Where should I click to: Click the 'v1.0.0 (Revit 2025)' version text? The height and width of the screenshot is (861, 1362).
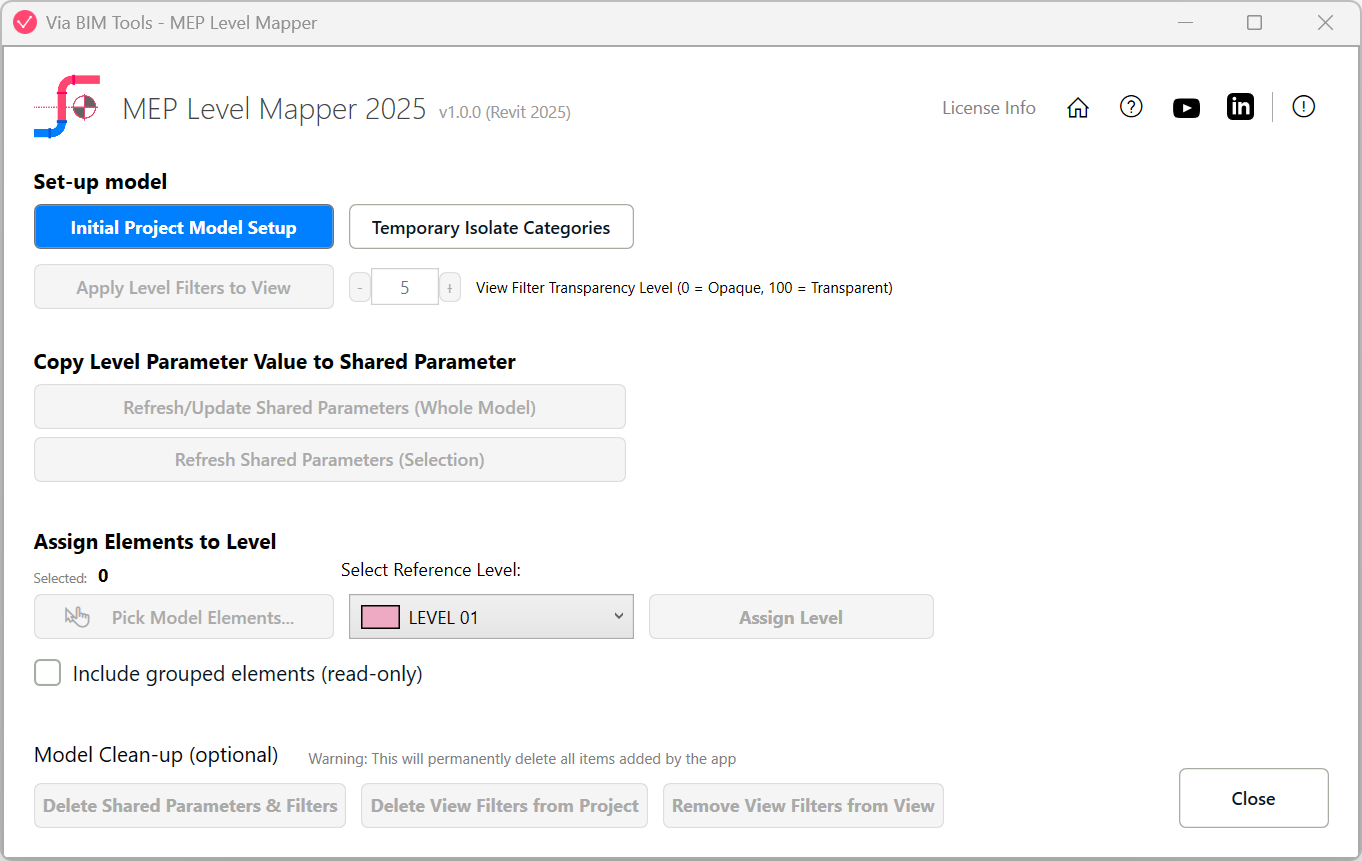pyautogui.click(x=505, y=112)
